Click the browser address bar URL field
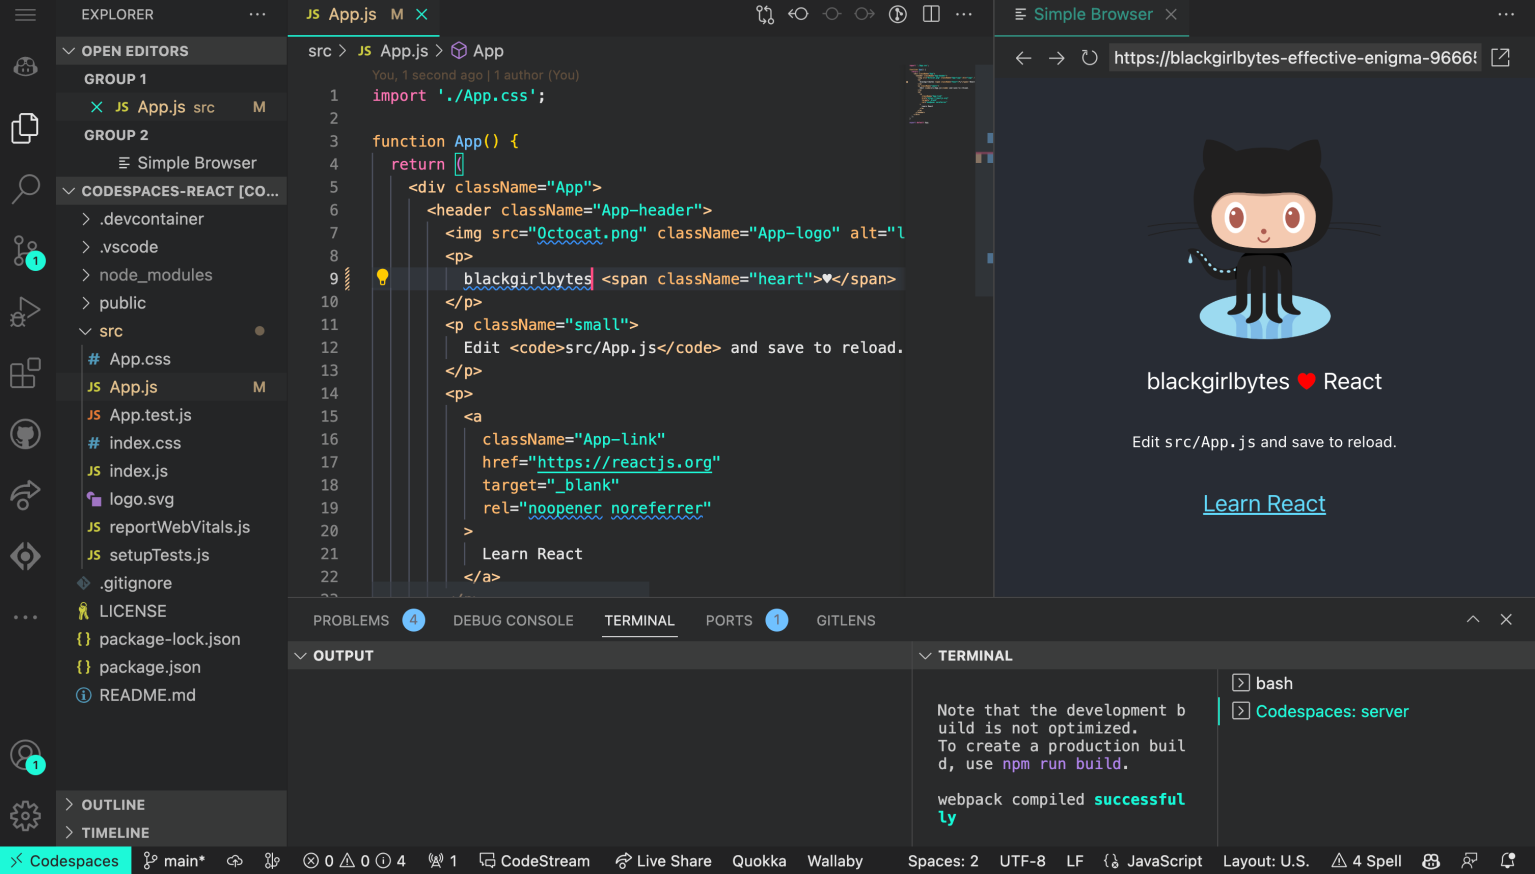Viewport: 1535px width, 874px height. 1293,57
